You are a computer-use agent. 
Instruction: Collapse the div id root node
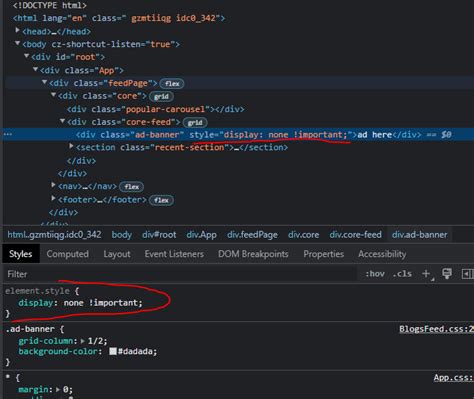[26, 56]
